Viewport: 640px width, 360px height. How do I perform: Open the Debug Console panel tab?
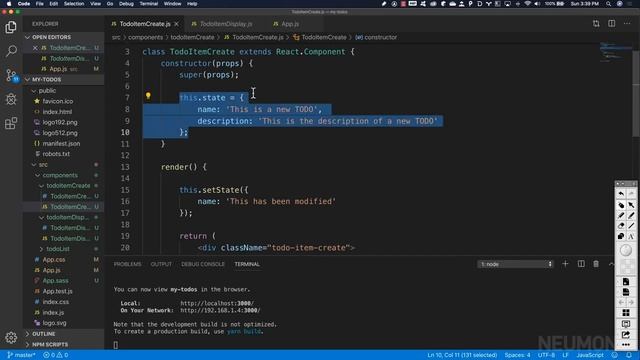(x=203, y=264)
